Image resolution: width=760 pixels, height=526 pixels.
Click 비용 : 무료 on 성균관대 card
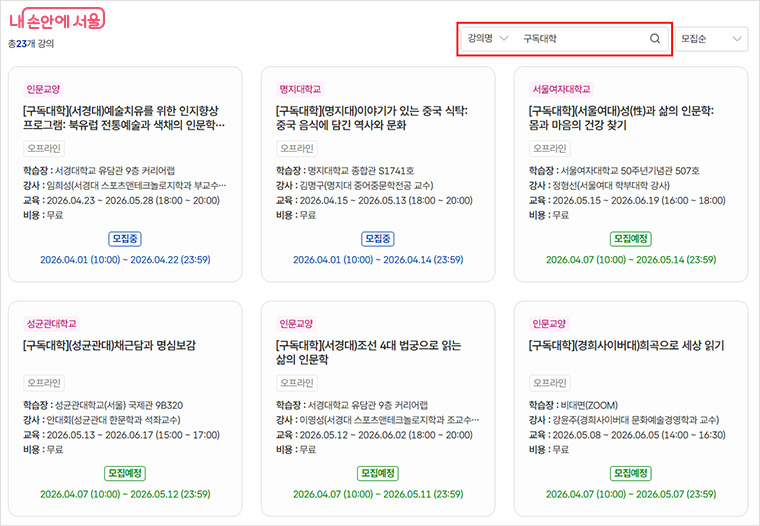tap(43, 449)
